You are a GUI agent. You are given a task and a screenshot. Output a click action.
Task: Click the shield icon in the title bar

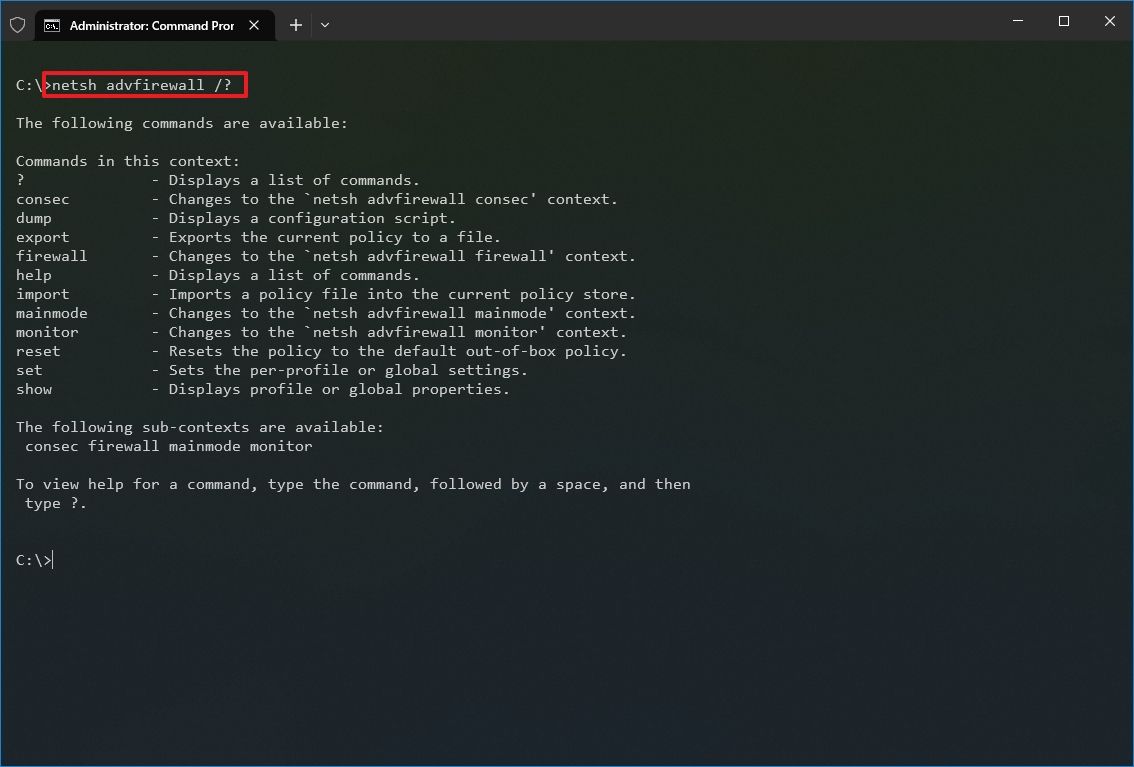(17, 24)
